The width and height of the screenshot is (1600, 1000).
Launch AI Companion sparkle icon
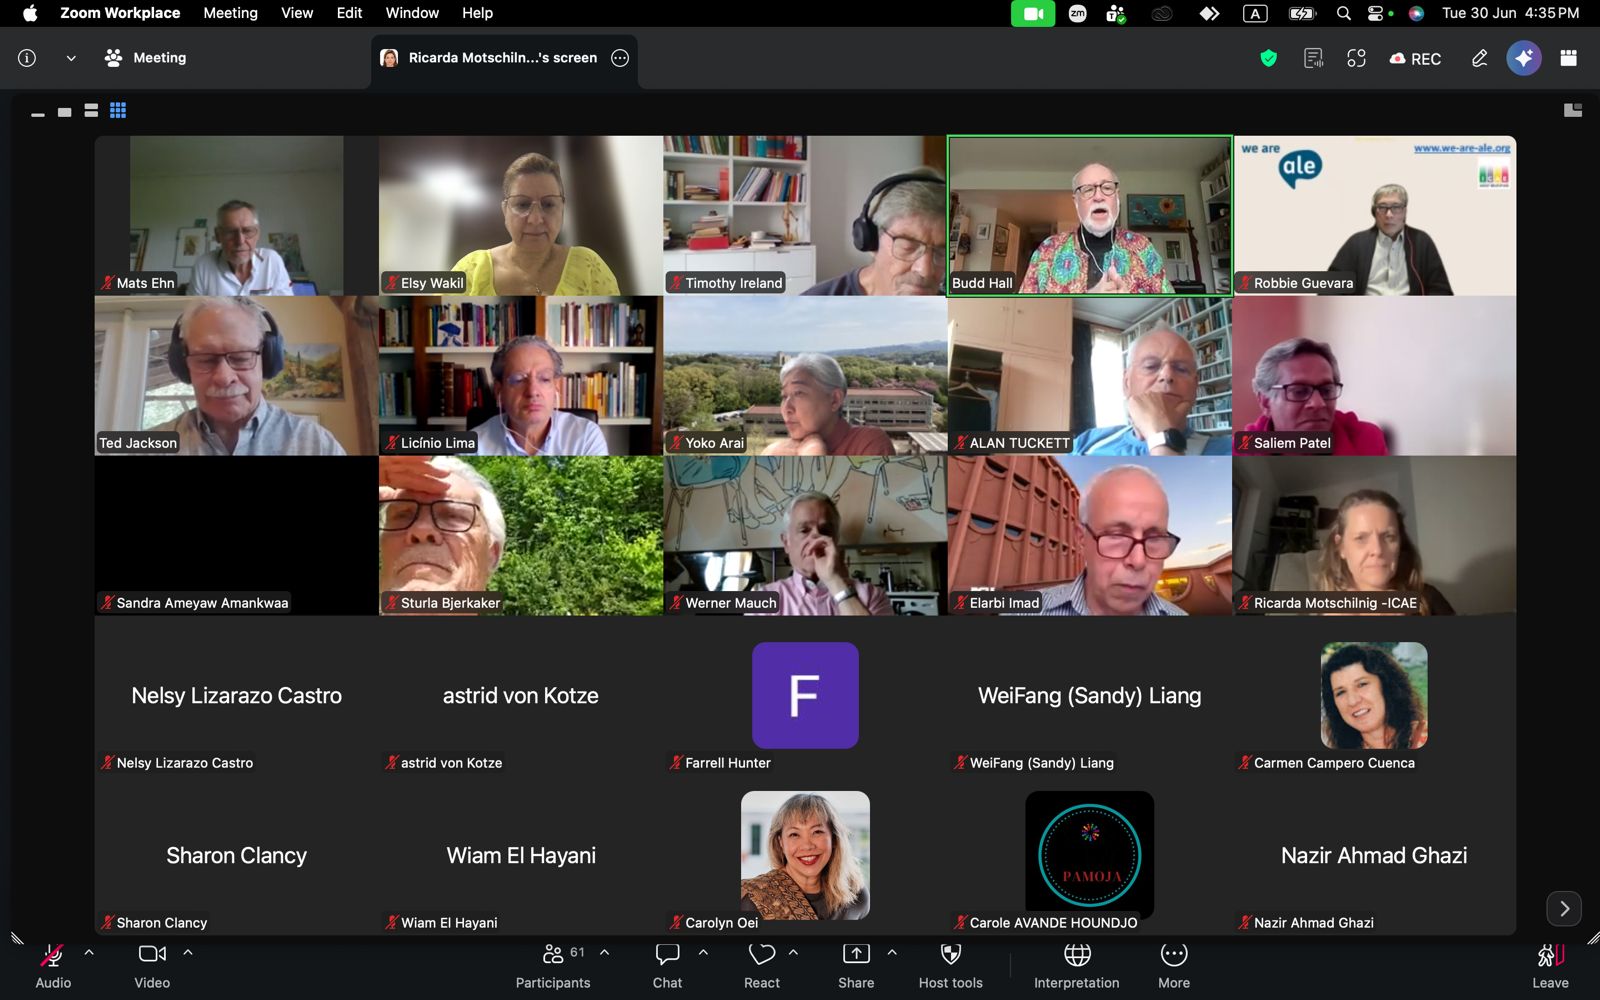[x=1524, y=58]
